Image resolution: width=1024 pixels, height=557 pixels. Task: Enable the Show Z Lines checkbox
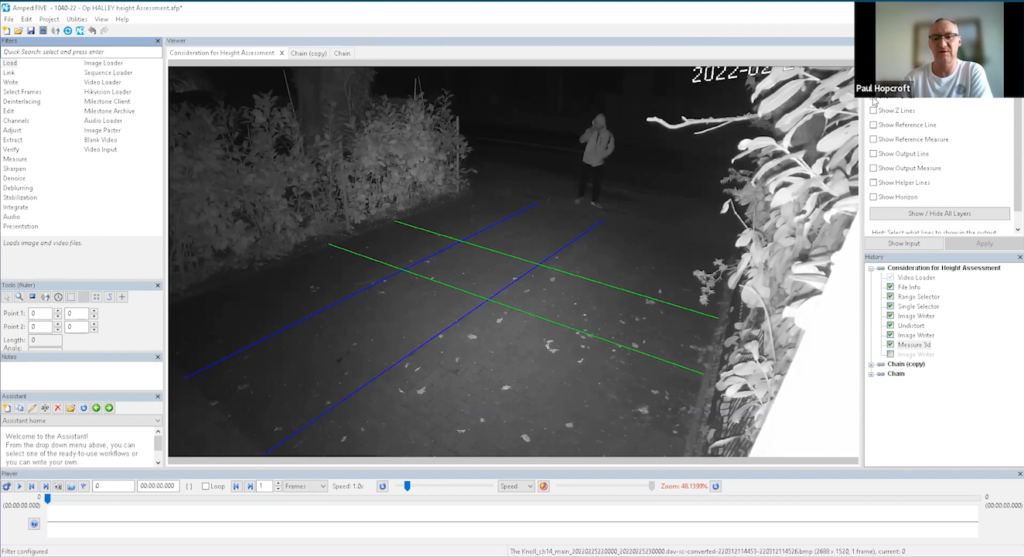click(873, 110)
